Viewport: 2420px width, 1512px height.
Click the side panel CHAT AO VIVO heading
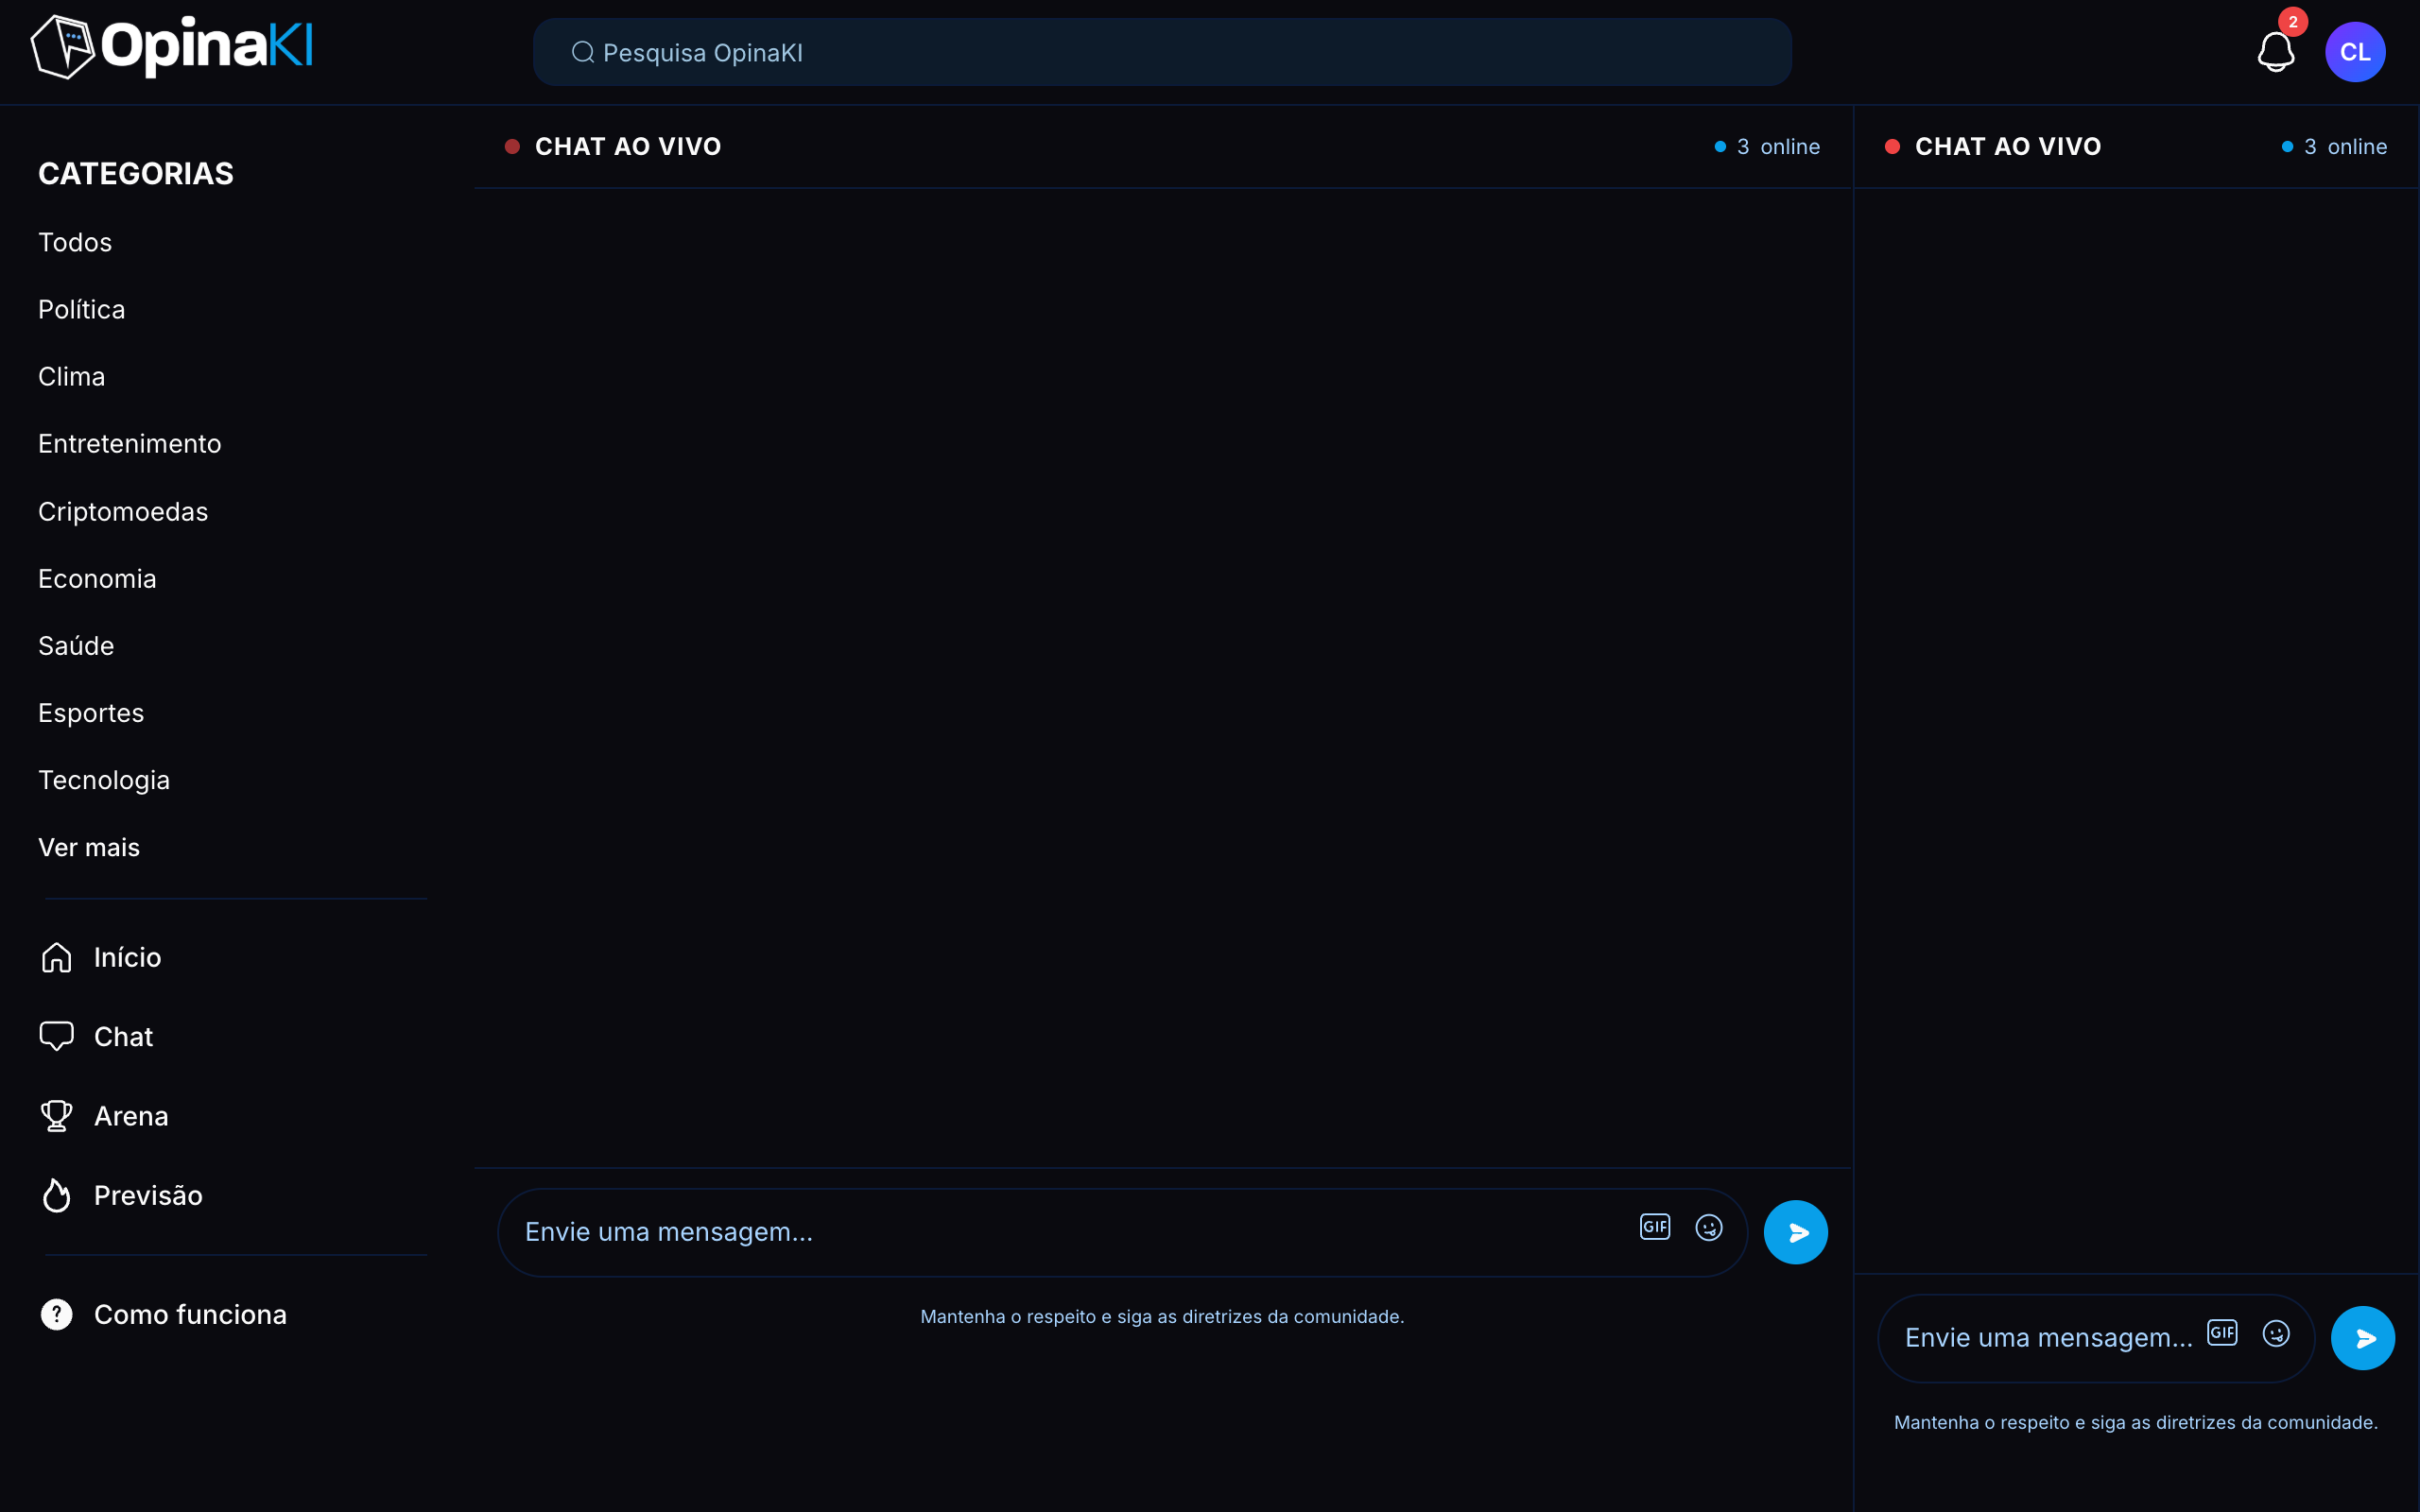tap(2008, 146)
